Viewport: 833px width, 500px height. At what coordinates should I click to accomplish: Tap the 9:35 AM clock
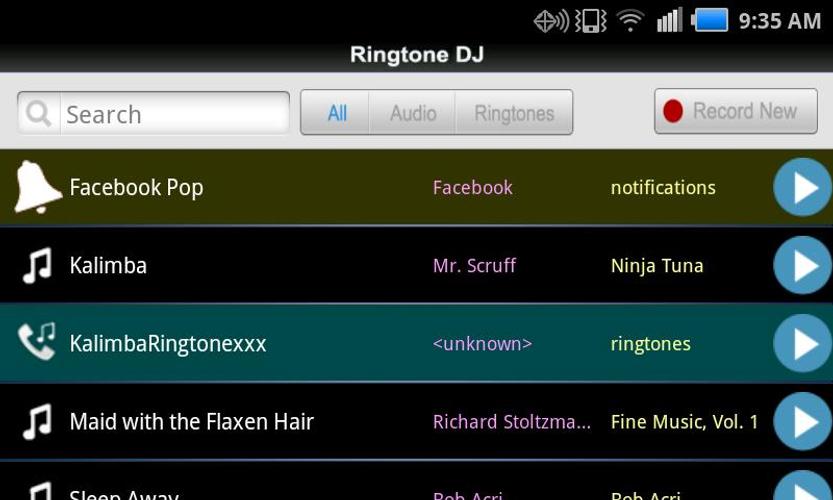tap(779, 21)
